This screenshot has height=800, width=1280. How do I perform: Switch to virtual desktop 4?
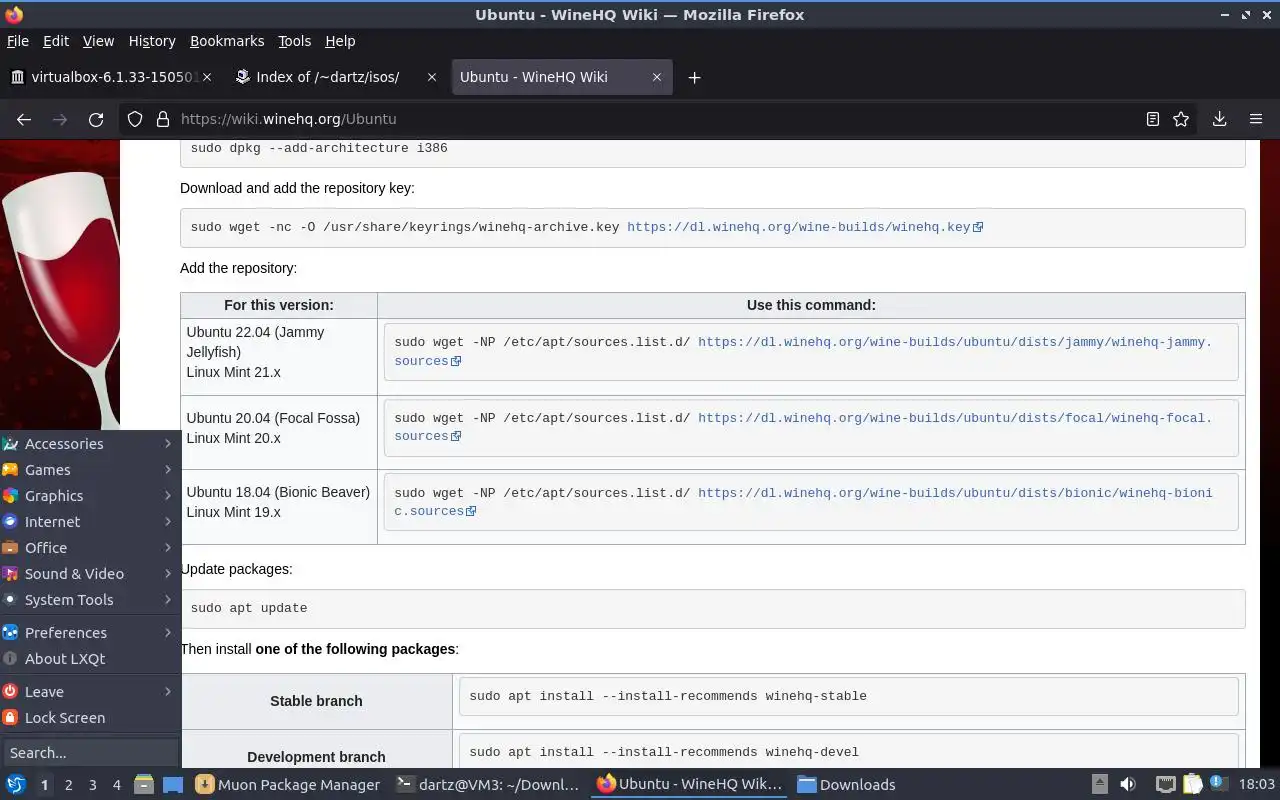click(x=116, y=785)
